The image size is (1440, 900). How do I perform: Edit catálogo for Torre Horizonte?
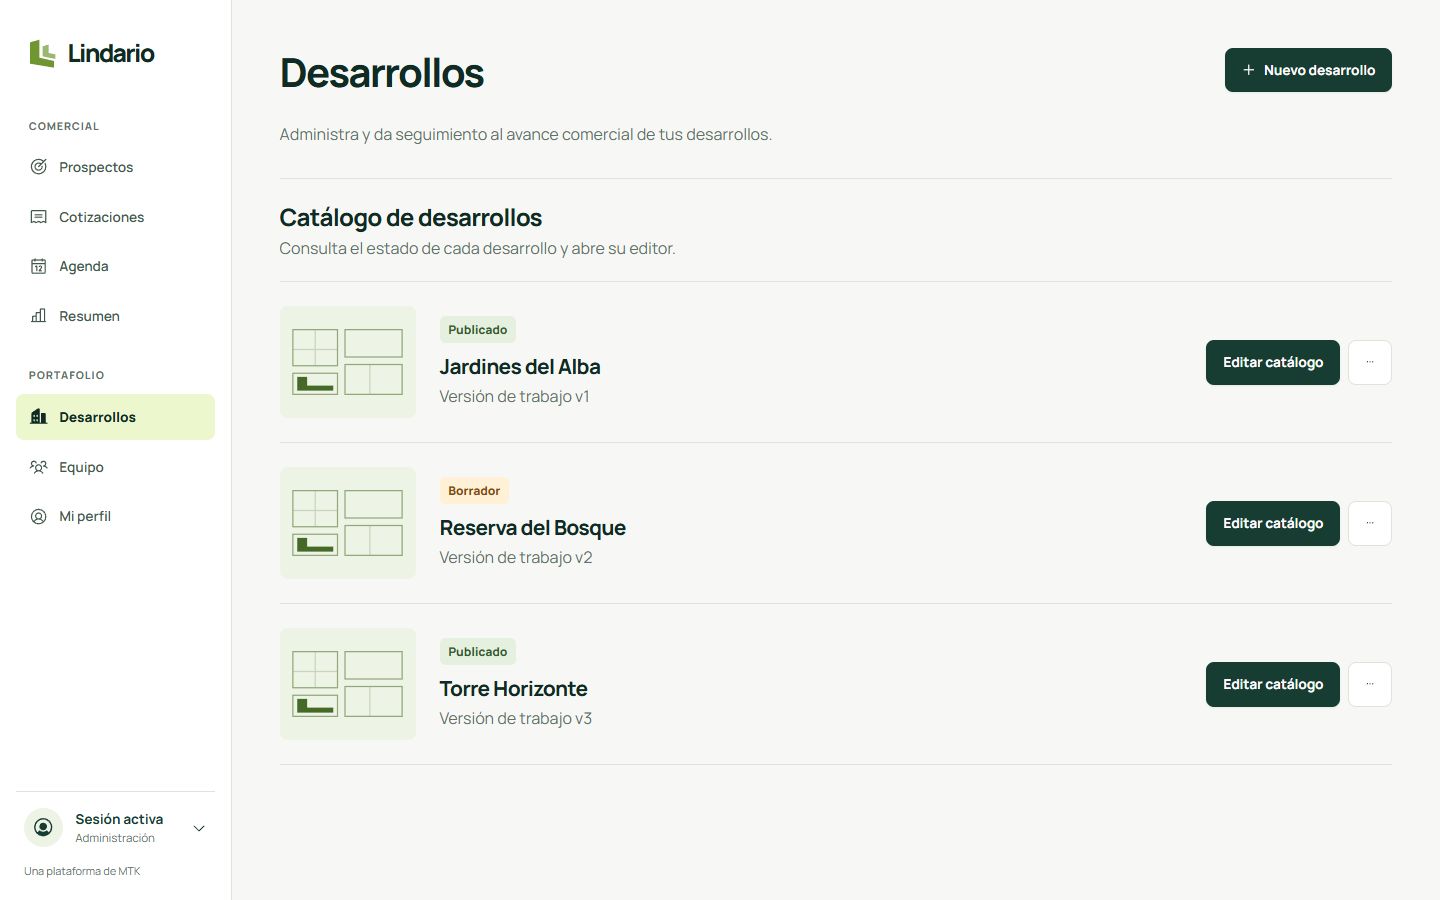pos(1273,684)
